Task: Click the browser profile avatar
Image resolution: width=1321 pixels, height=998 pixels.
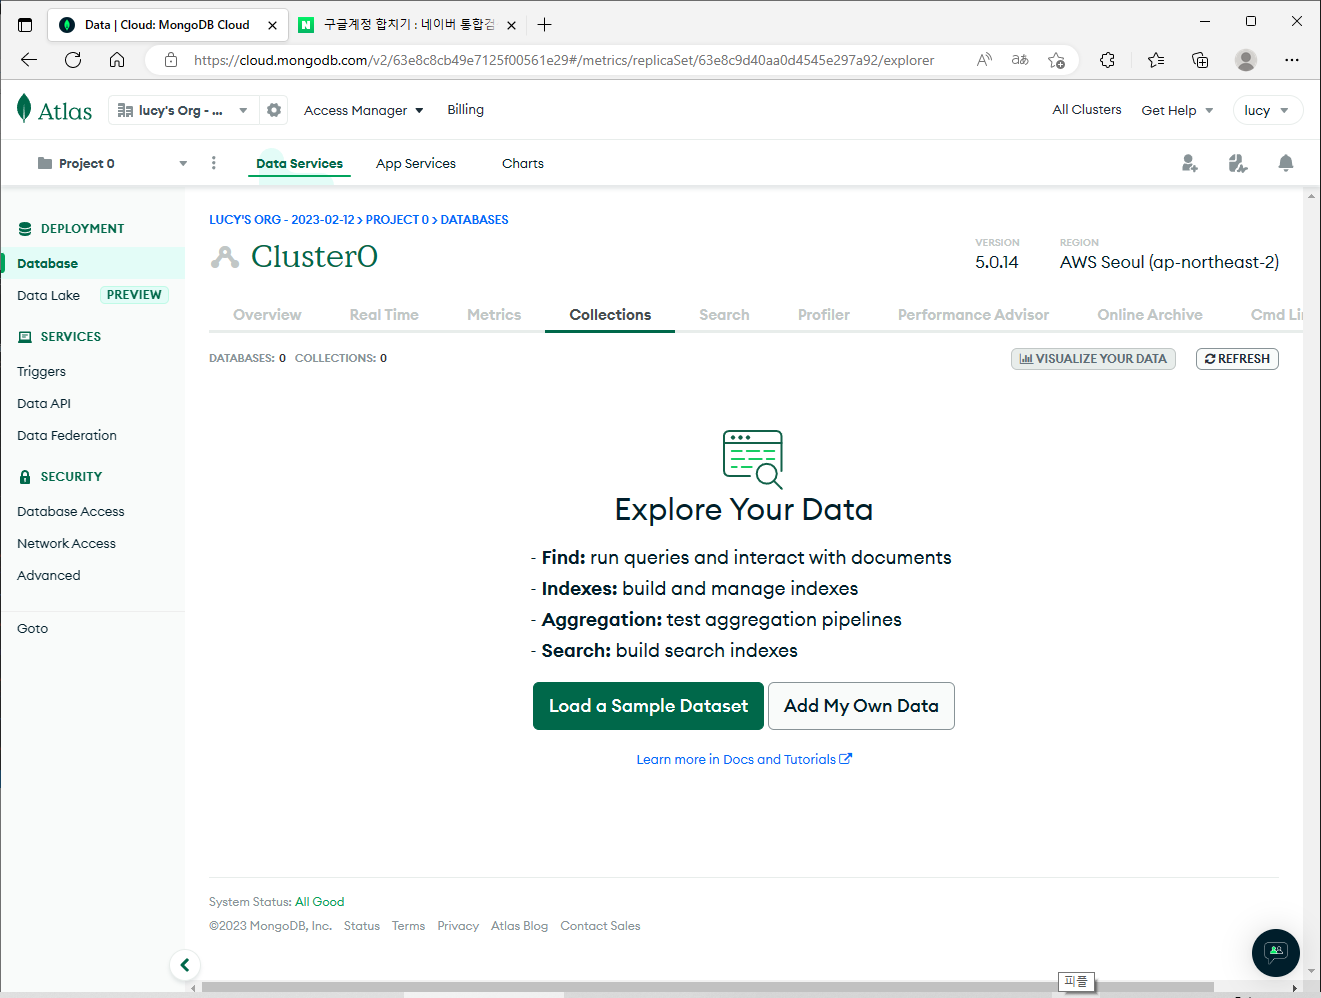Action: tap(1246, 60)
